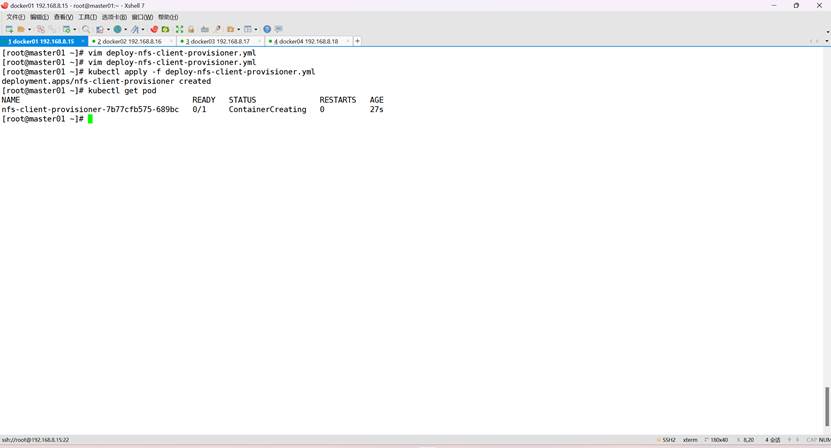Close the docker04 192.168.8.18 tab

(x=348, y=41)
